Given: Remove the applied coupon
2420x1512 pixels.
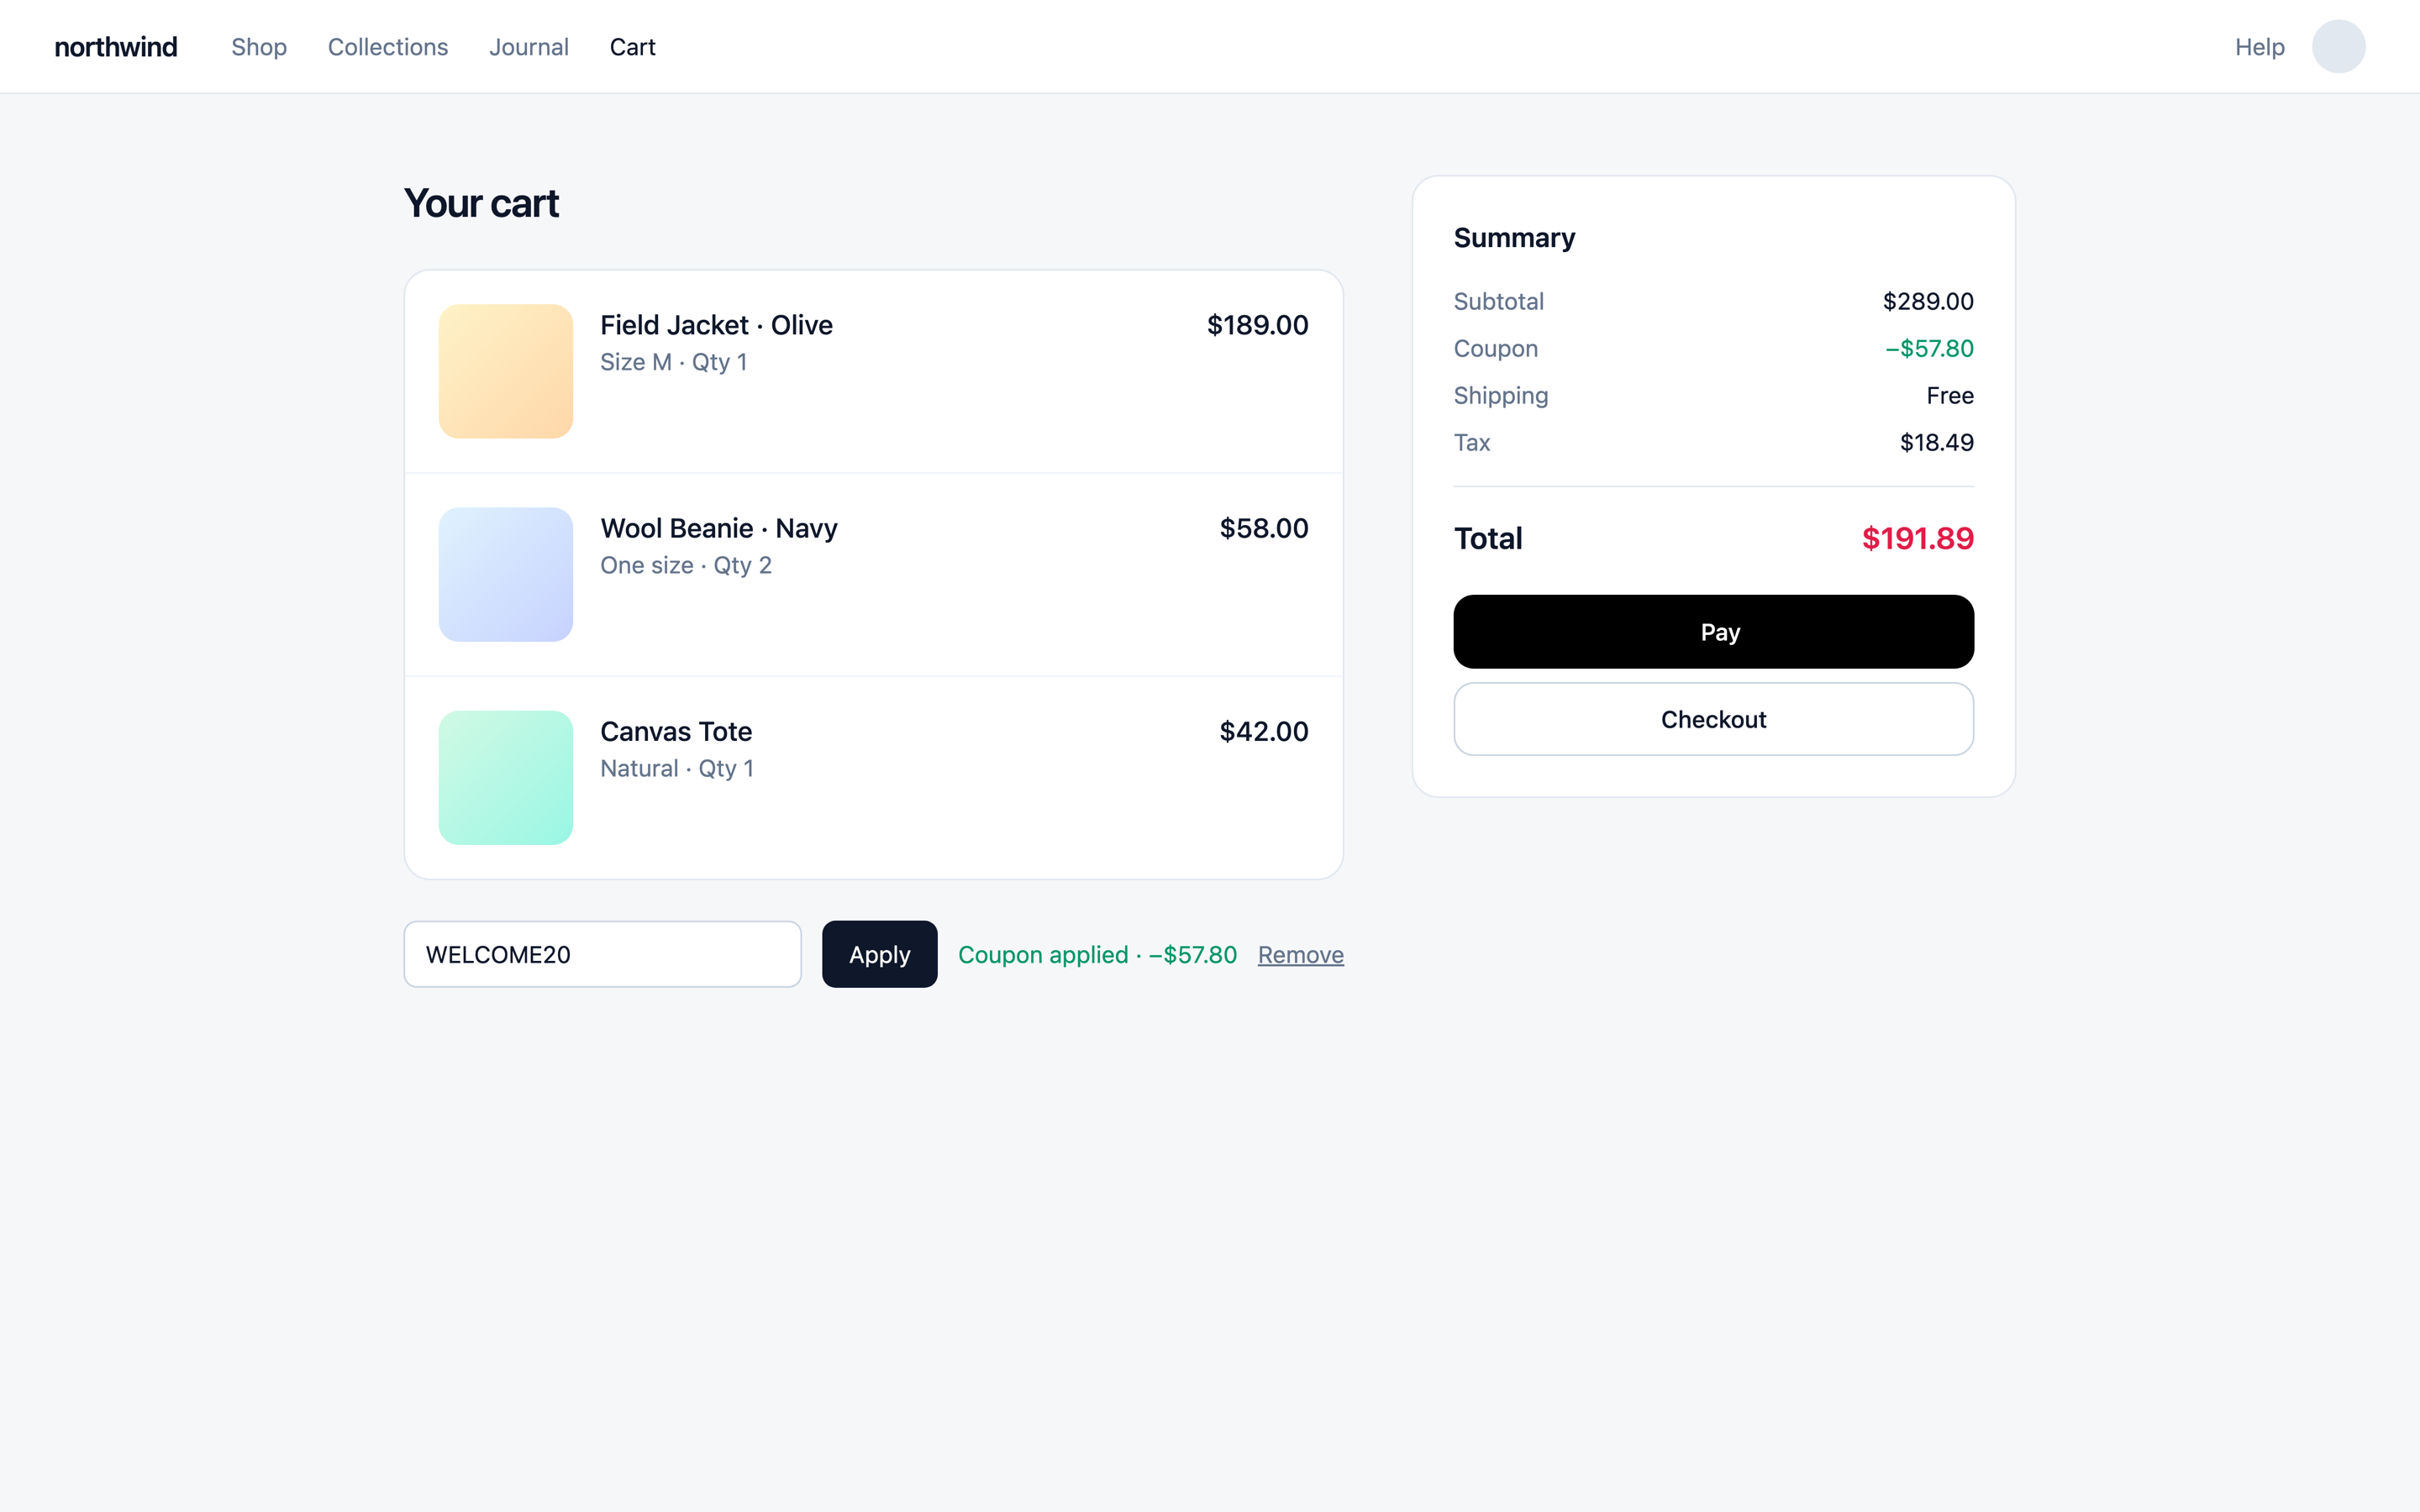Looking at the screenshot, I should 1300,955.
